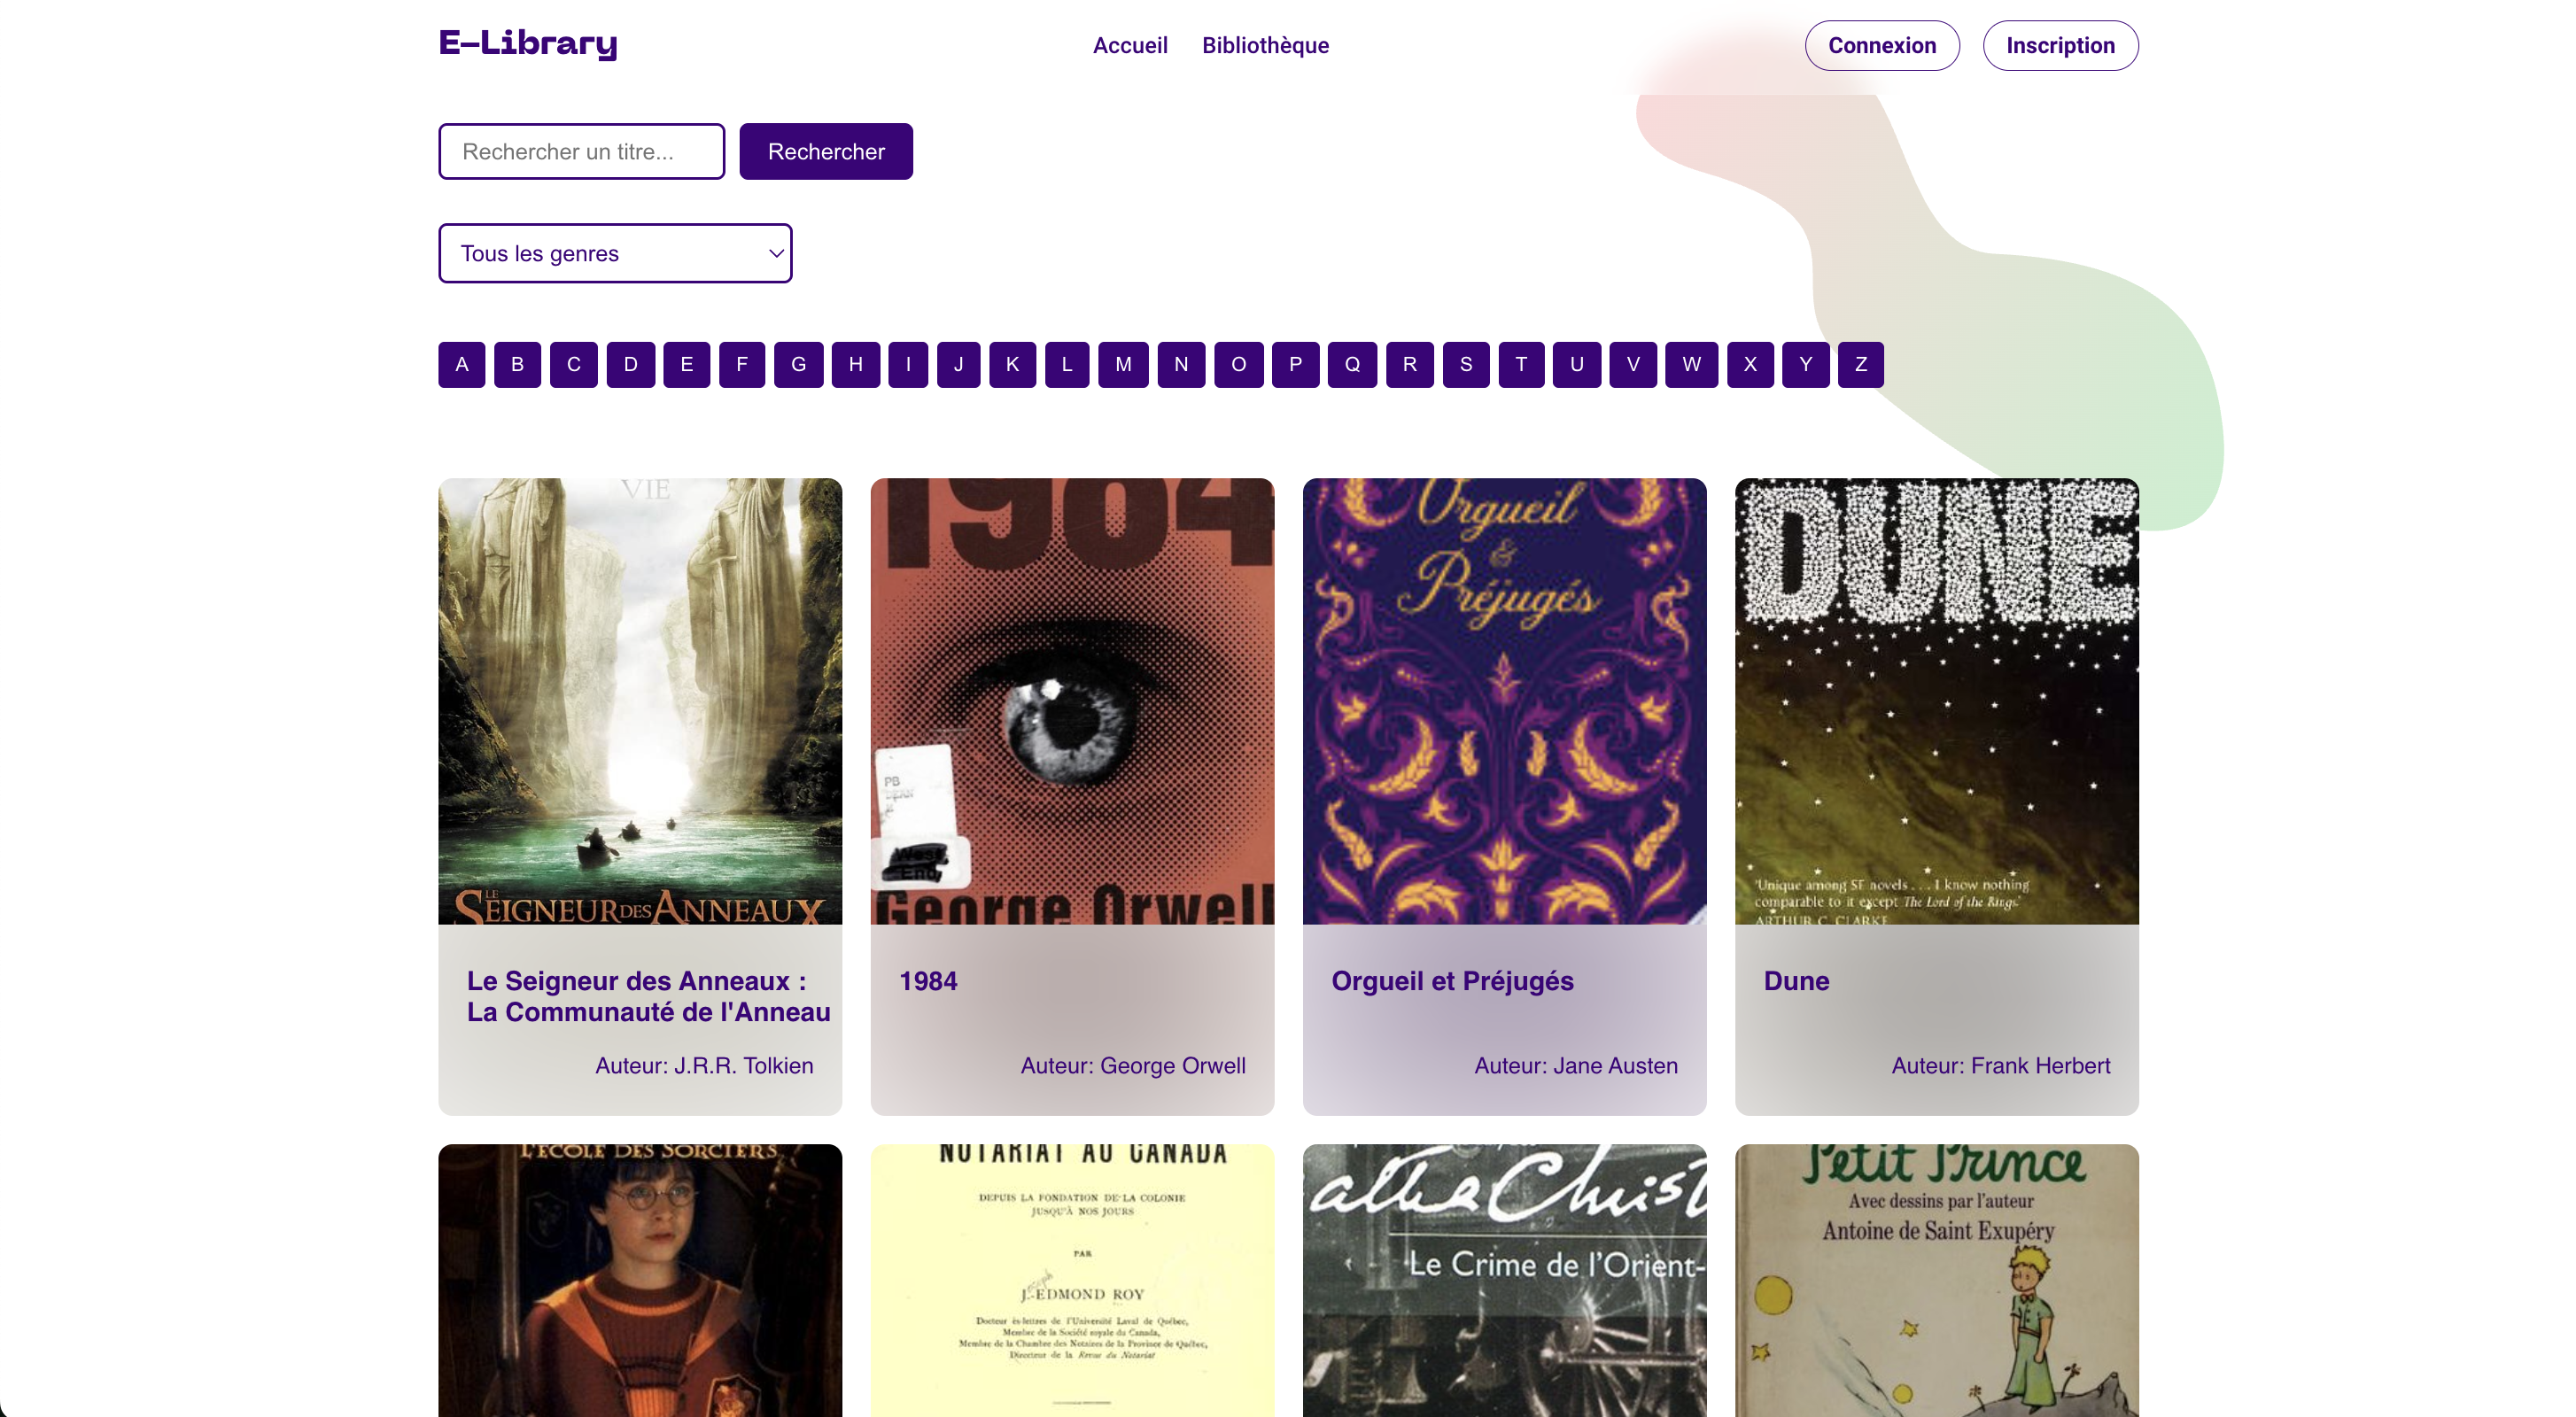The height and width of the screenshot is (1417, 2576).
Task: Filter books by letter M
Action: [1123, 364]
